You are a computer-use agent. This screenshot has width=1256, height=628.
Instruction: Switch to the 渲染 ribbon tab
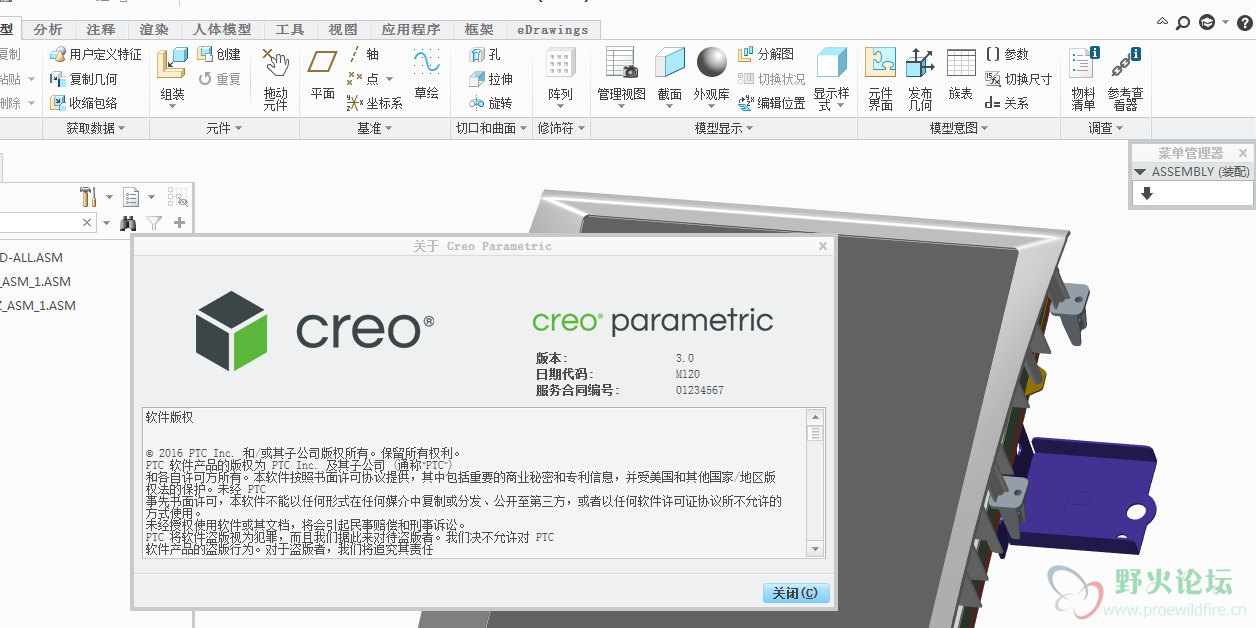pos(154,30)
